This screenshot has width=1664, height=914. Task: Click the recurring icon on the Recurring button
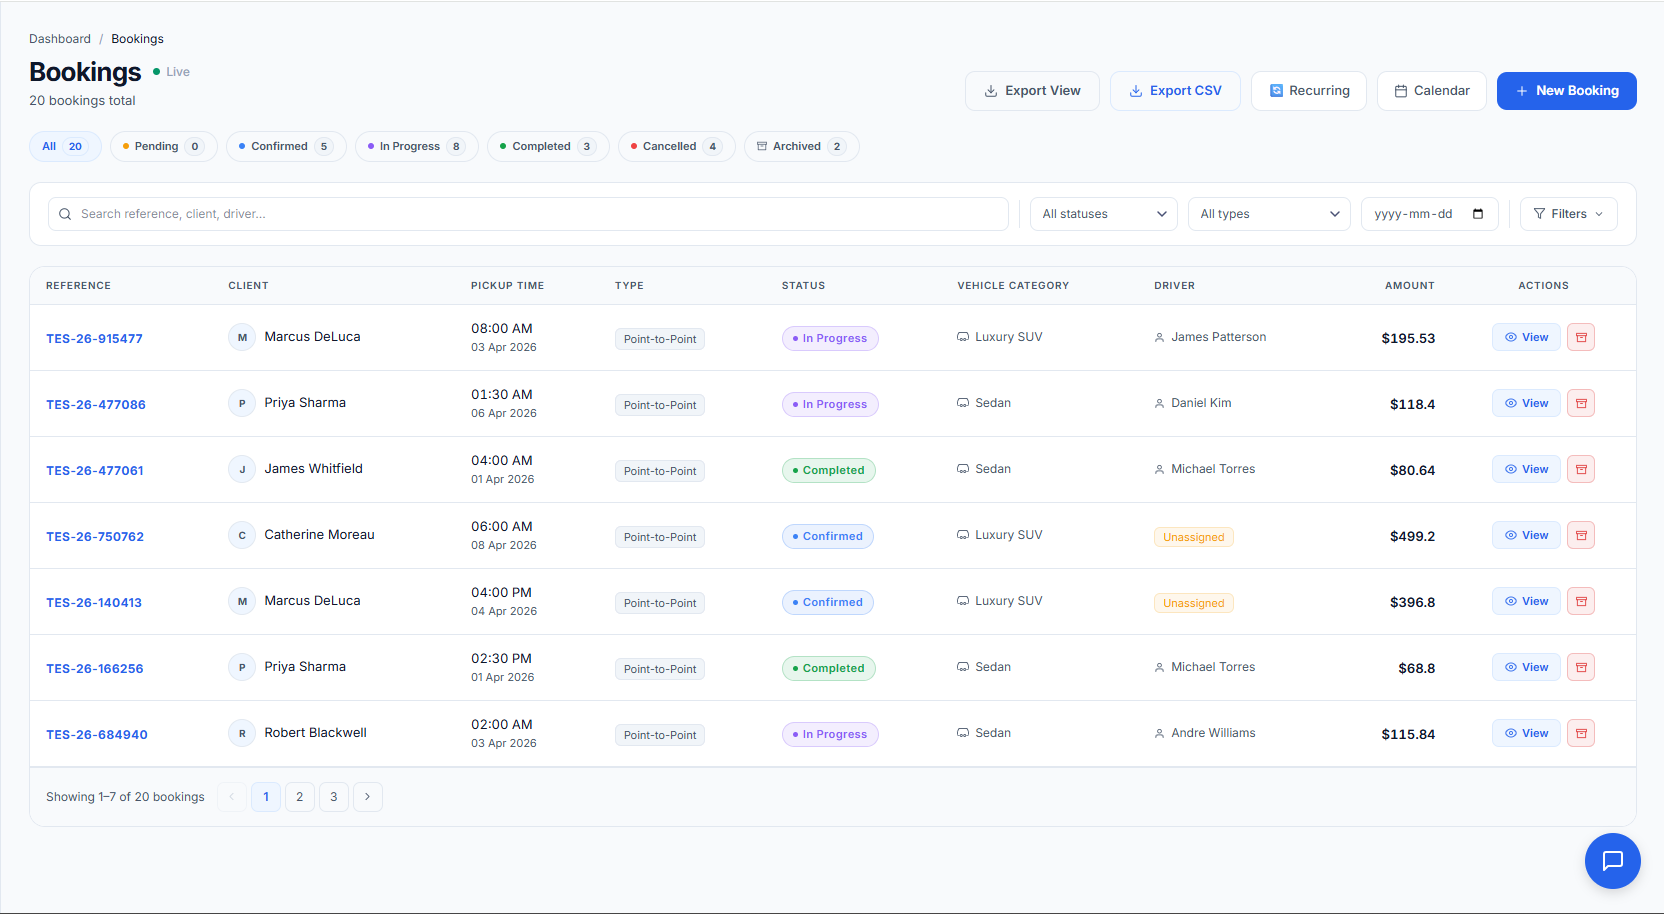pyautogui.click(x=1276, y=90)
